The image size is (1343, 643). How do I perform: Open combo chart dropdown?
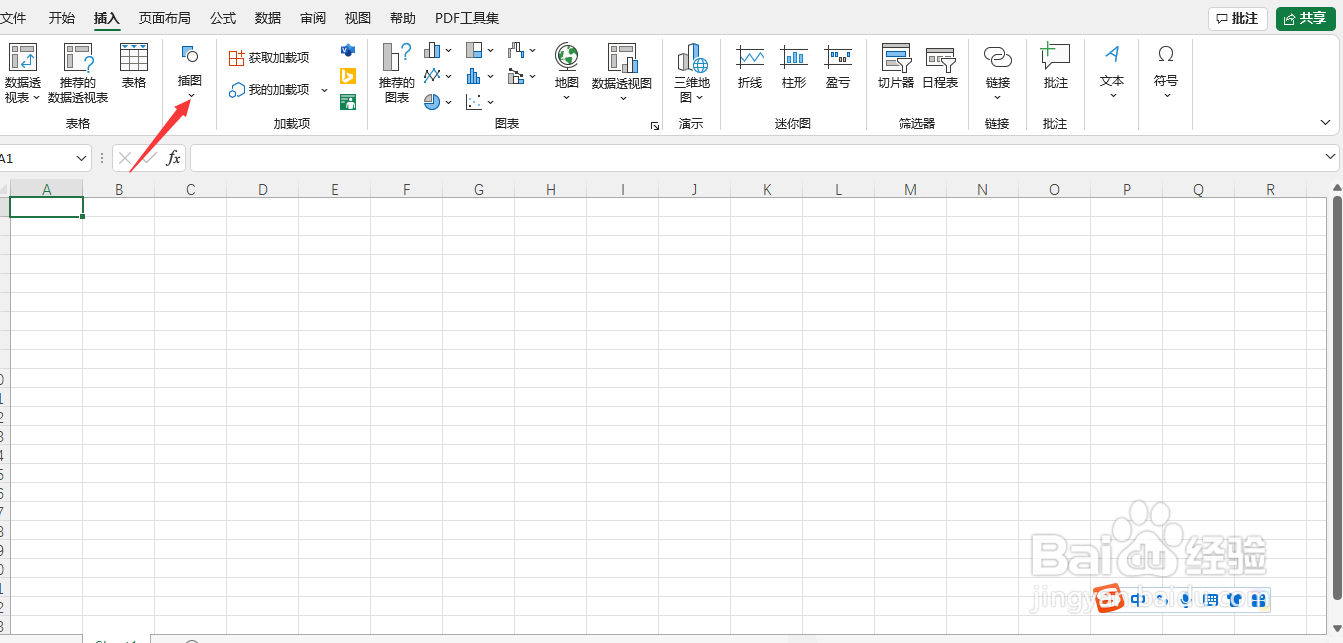[x=522, y=76]
